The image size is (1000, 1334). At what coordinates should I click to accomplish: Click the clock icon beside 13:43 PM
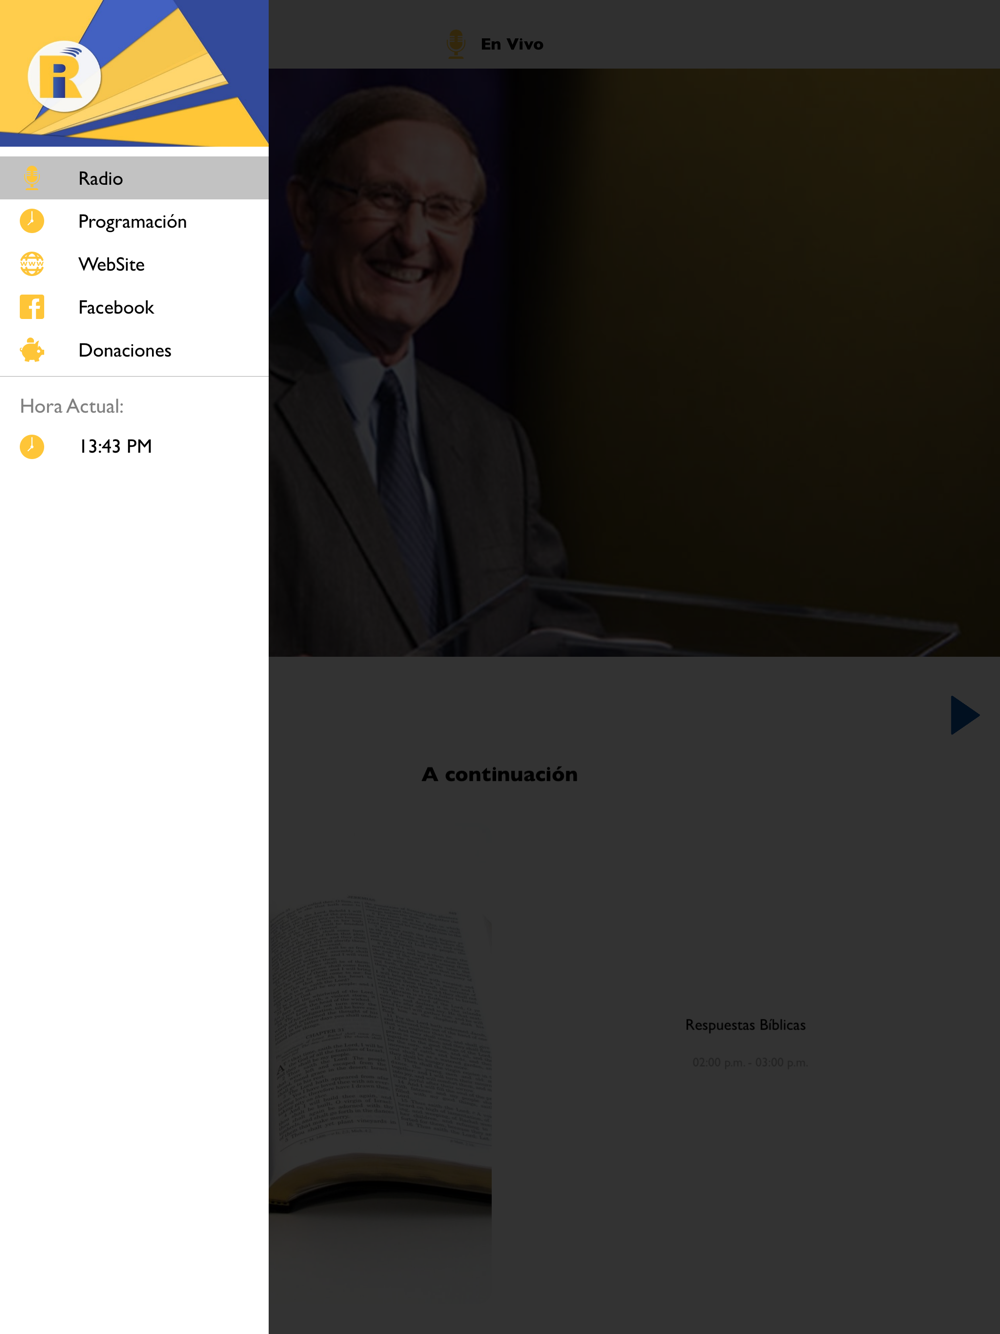point(32,446)
